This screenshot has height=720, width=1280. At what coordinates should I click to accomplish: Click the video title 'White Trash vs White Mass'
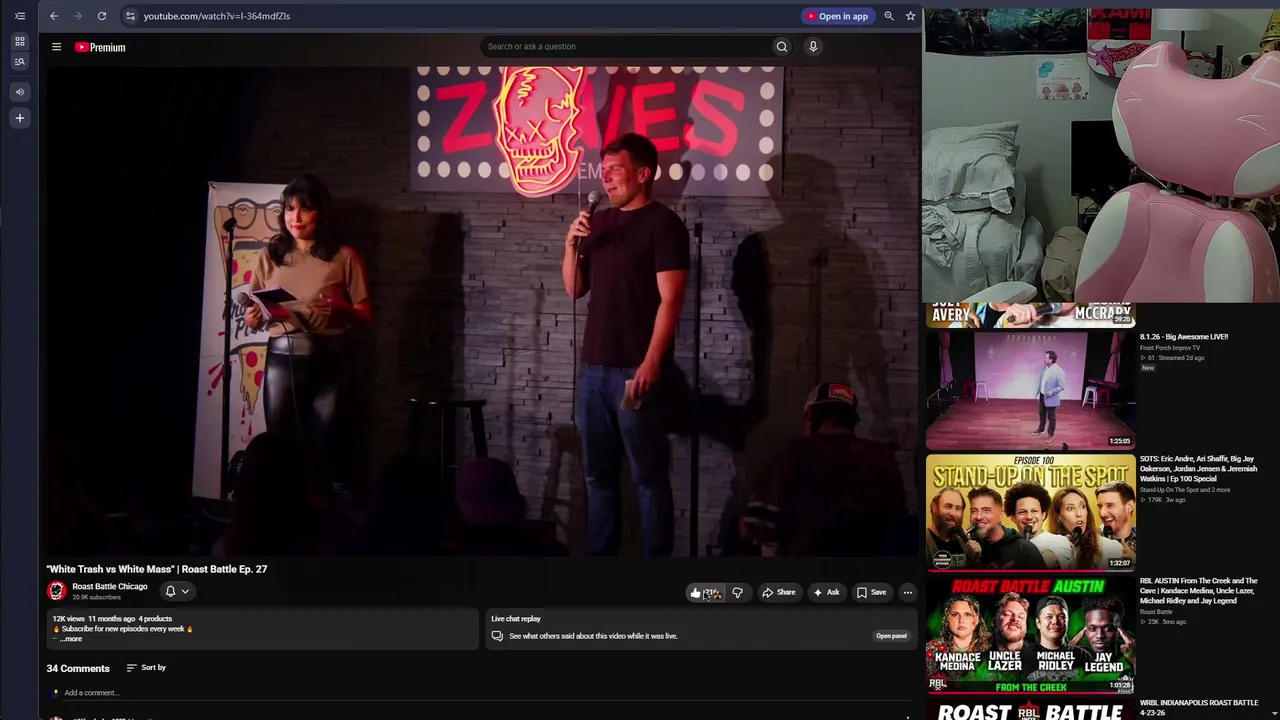coord(157,569)
